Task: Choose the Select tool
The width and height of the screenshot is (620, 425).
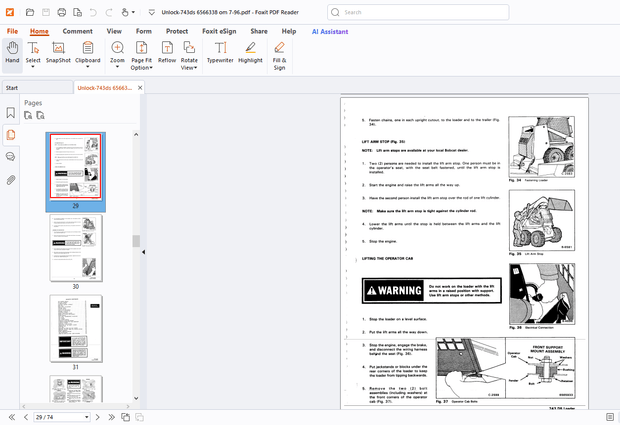Action: click(33, 55)
